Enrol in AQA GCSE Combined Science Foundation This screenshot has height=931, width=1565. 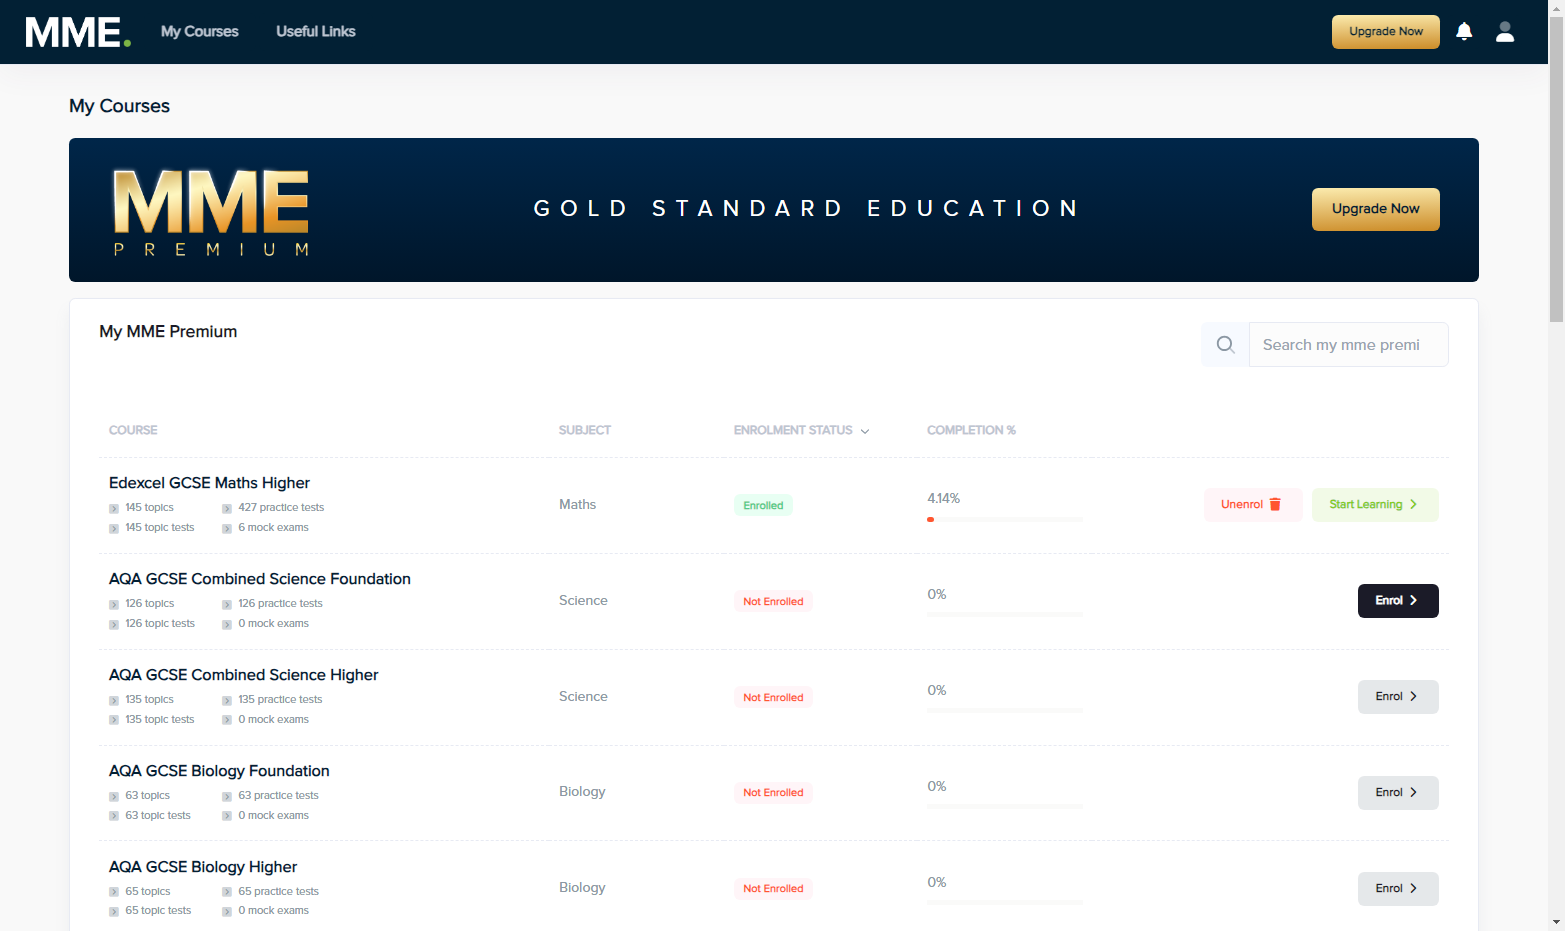1398,601
